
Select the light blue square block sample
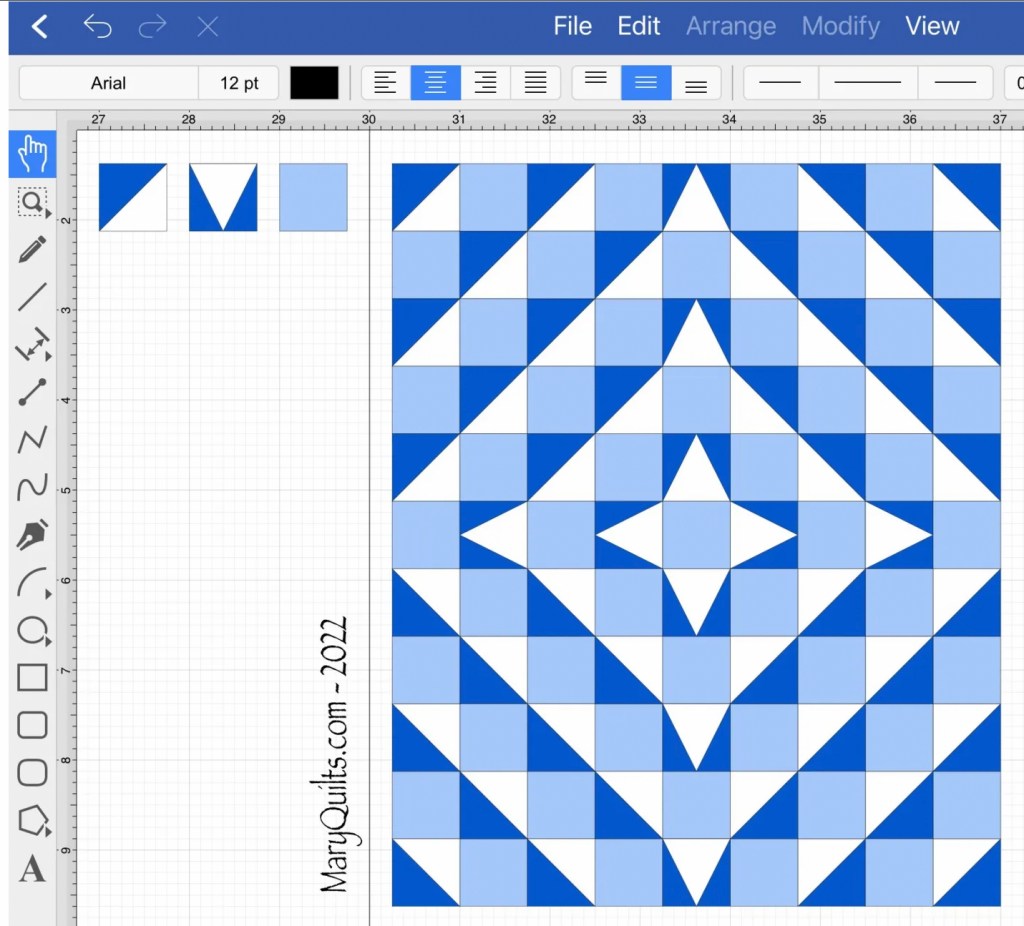(313, 197)
